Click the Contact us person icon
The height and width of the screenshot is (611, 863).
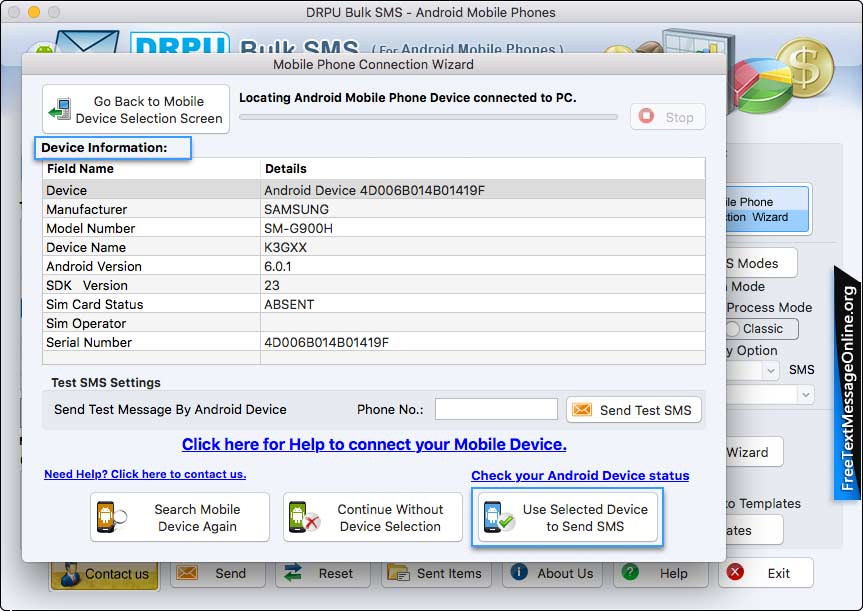[x=70, y=573]
